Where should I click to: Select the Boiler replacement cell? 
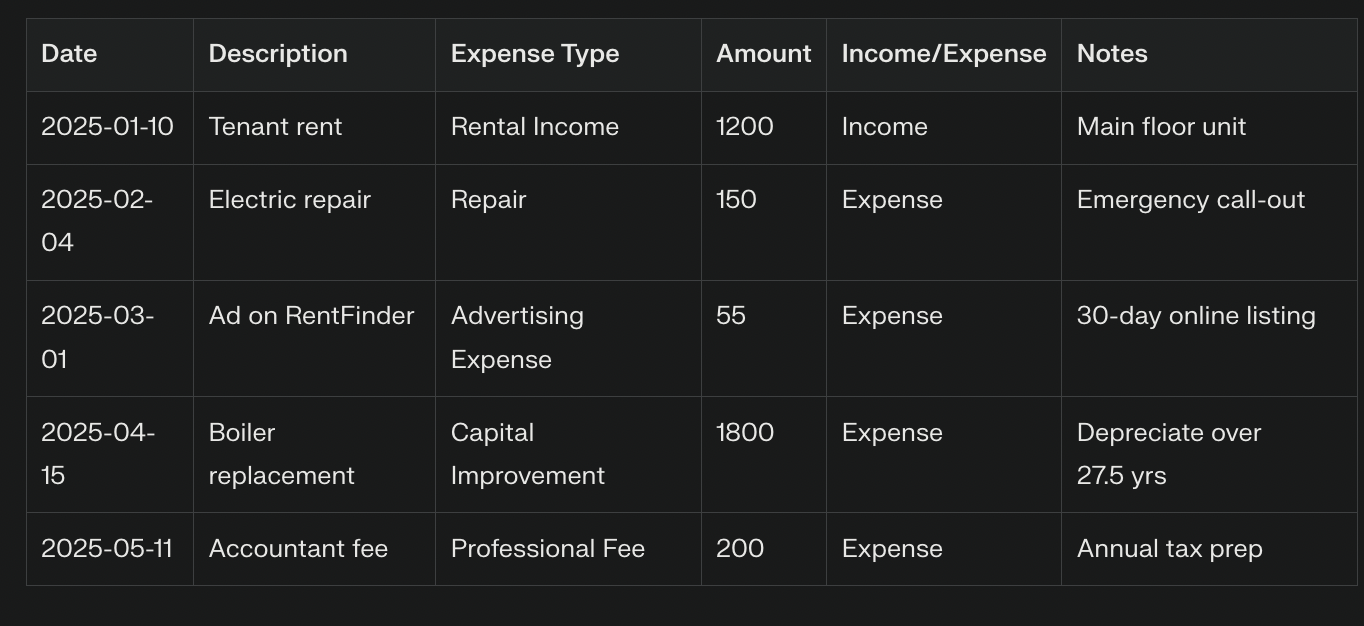click(314, 454)
